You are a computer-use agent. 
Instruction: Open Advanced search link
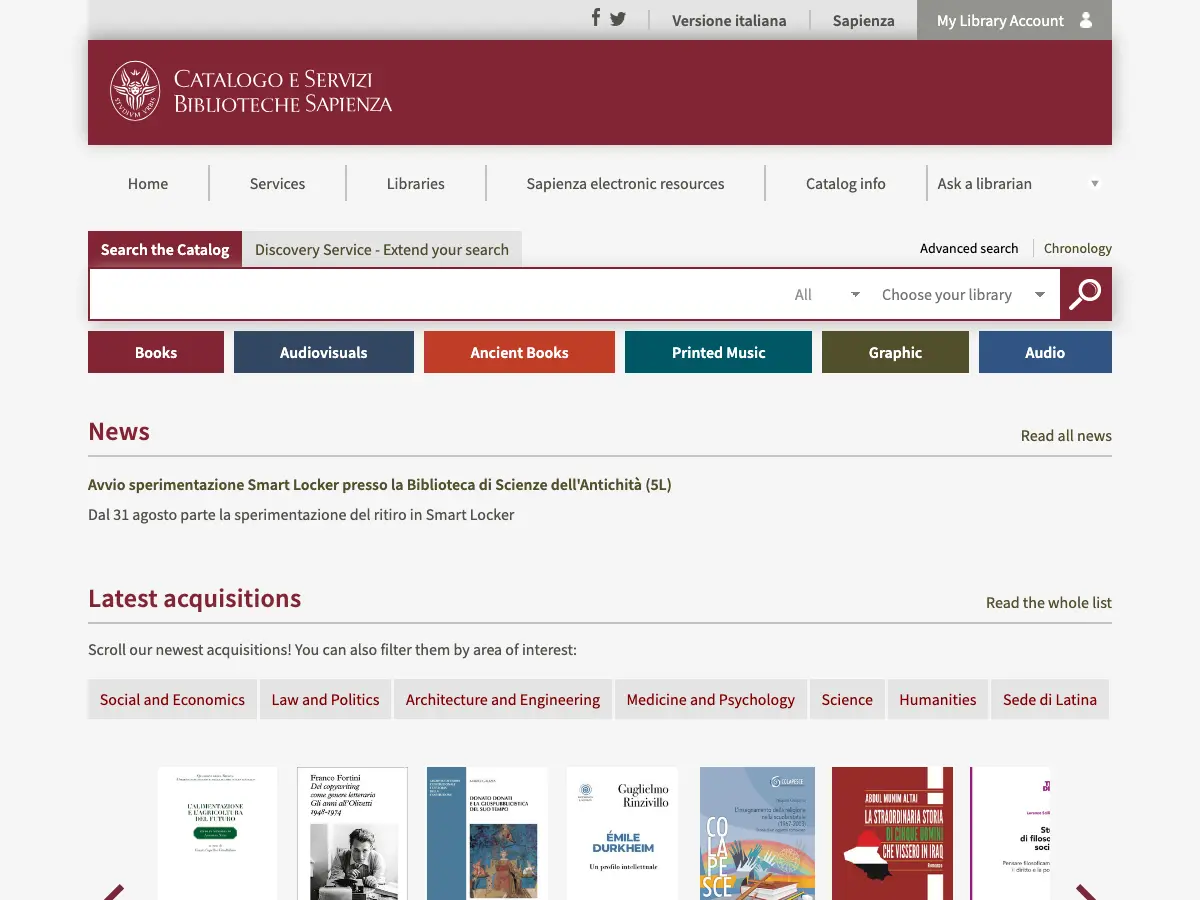tap(969, 249)
